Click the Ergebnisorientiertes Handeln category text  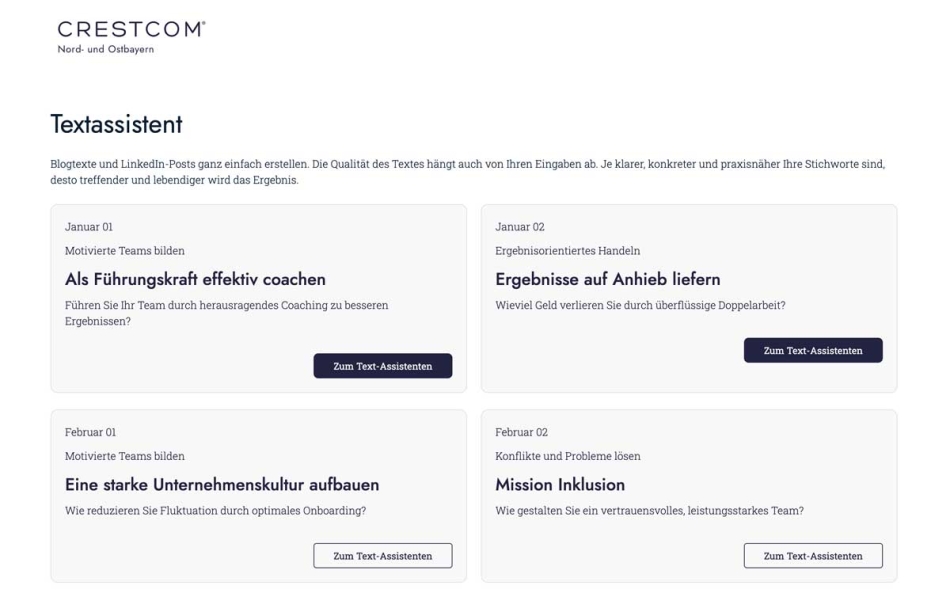tap(567, 251)
